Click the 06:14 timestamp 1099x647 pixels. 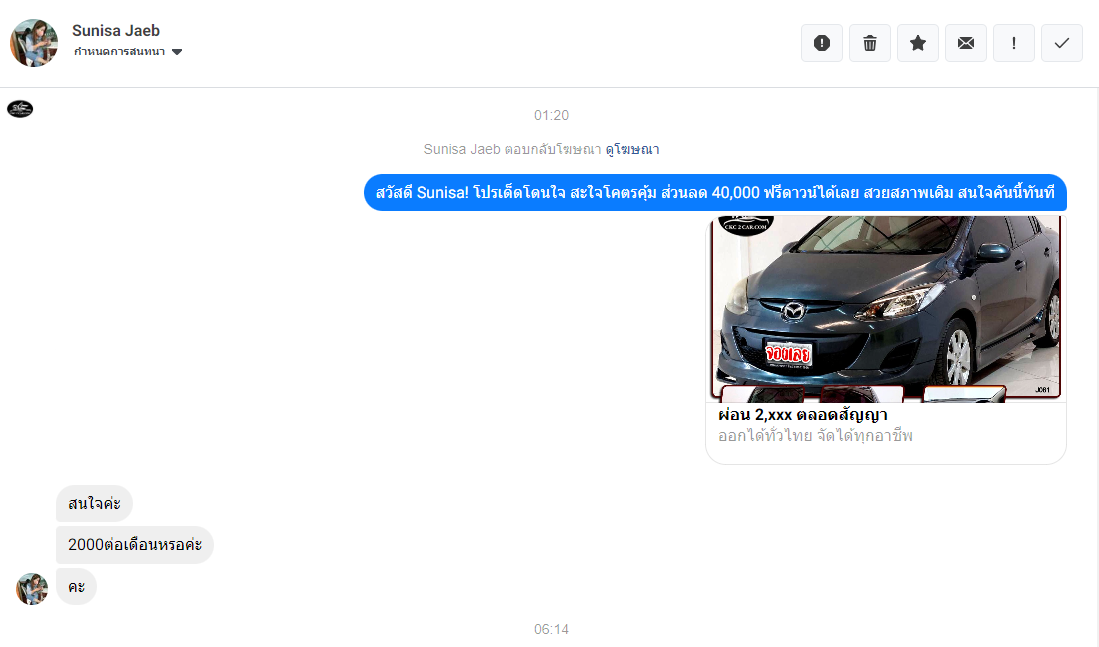tap(551, 629)
